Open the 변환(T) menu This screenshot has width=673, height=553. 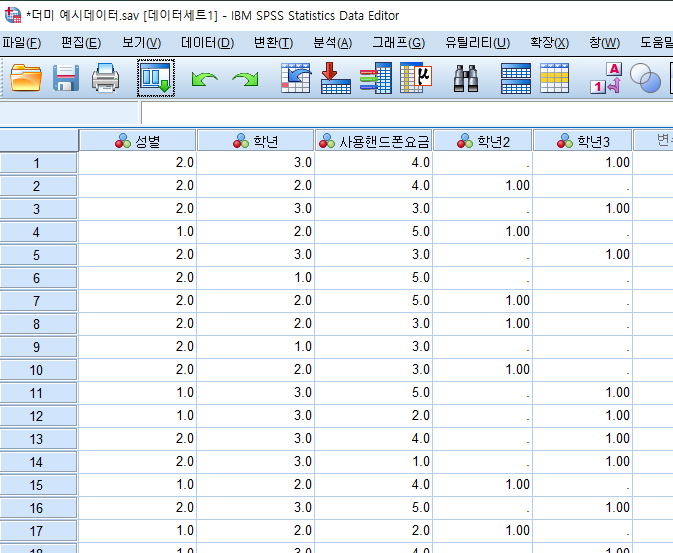[273, 43]
